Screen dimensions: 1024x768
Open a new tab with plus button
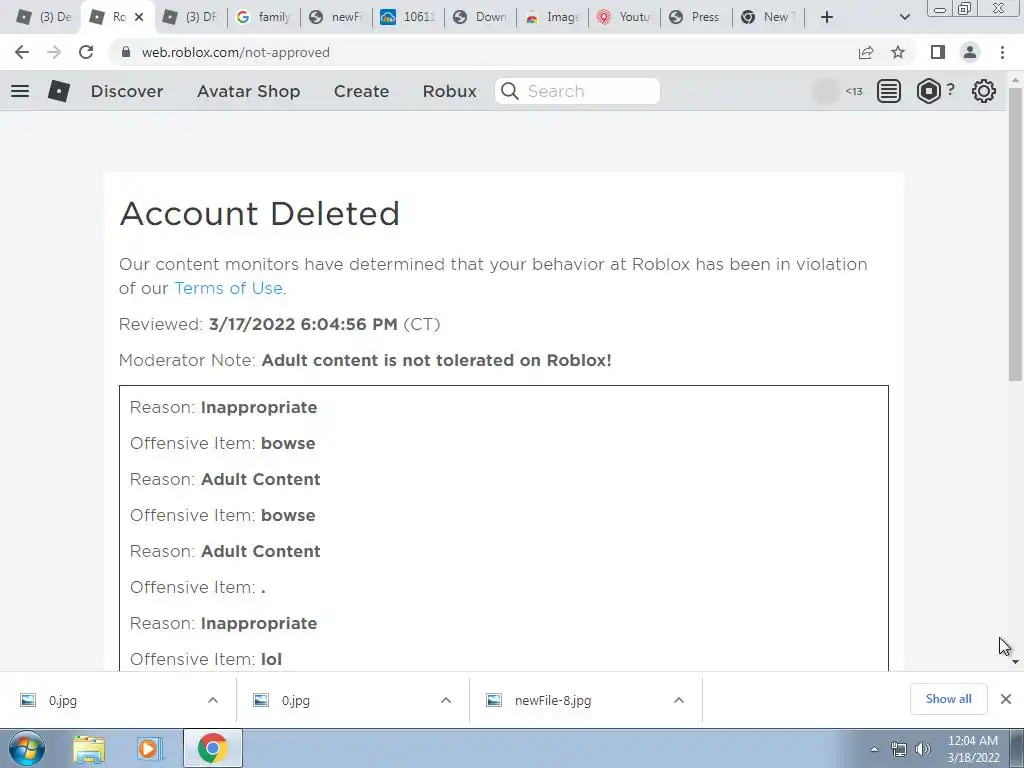click(x=827, y=17)
